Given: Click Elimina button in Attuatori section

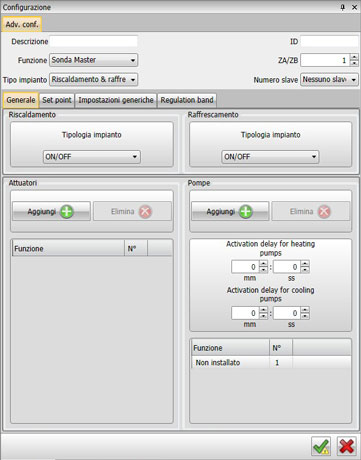Looking at the screenshot, I should click(132, 211).
